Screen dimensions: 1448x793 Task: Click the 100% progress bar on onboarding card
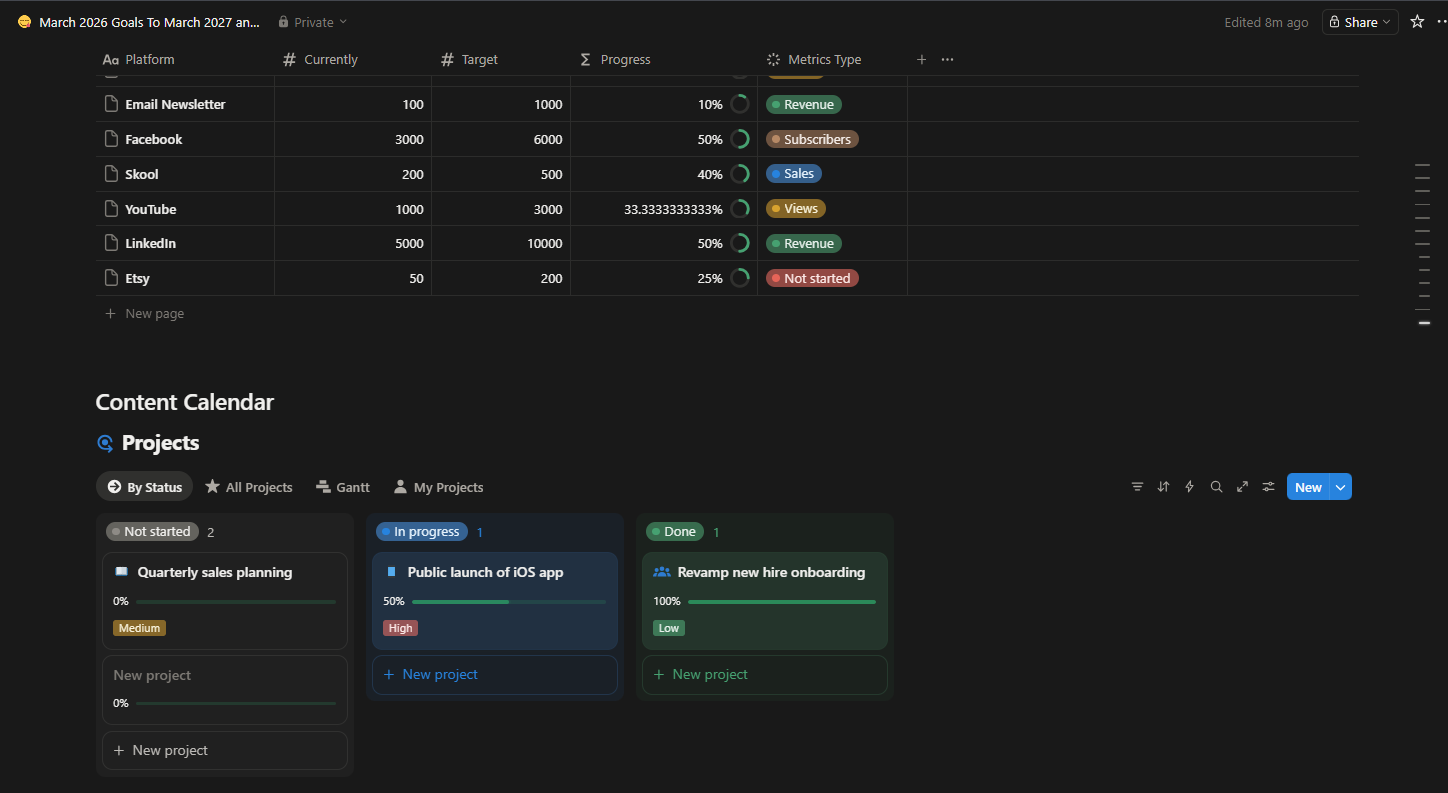(782, 602)
